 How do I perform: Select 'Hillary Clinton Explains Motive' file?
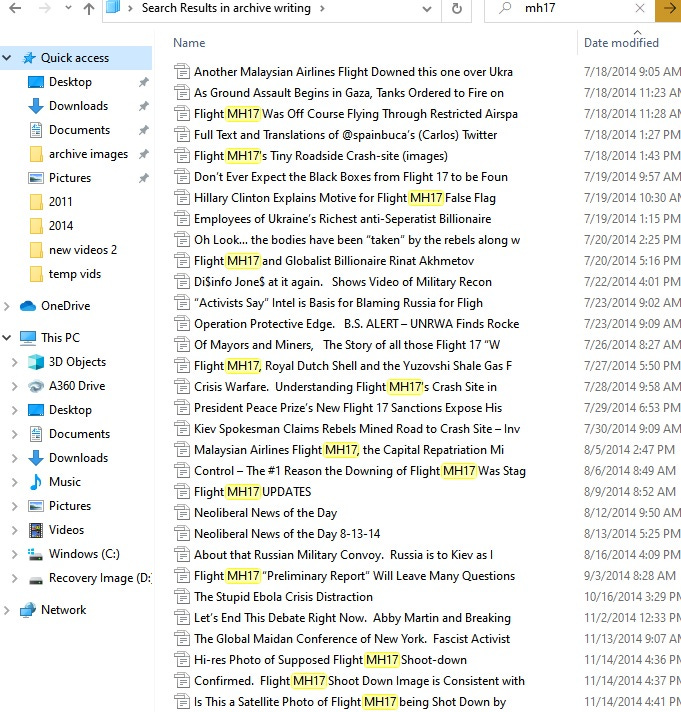point(345,198)
